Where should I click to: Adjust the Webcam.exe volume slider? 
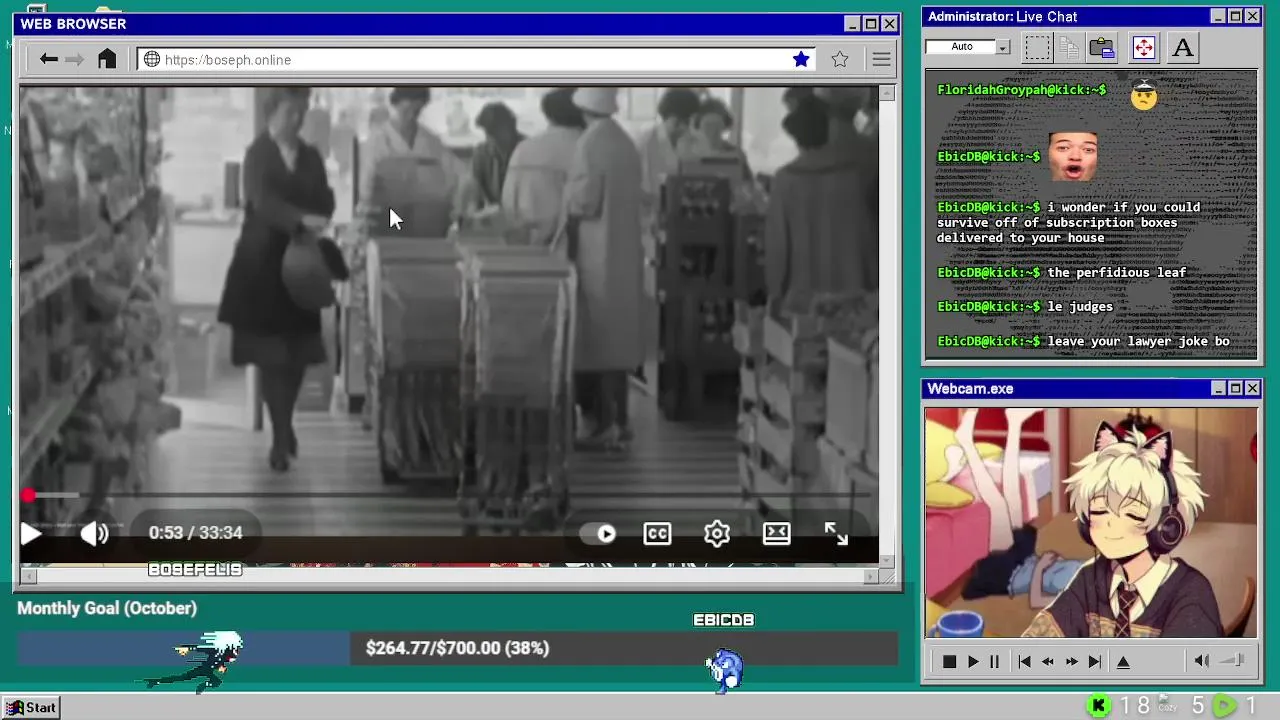point(1232,660)
